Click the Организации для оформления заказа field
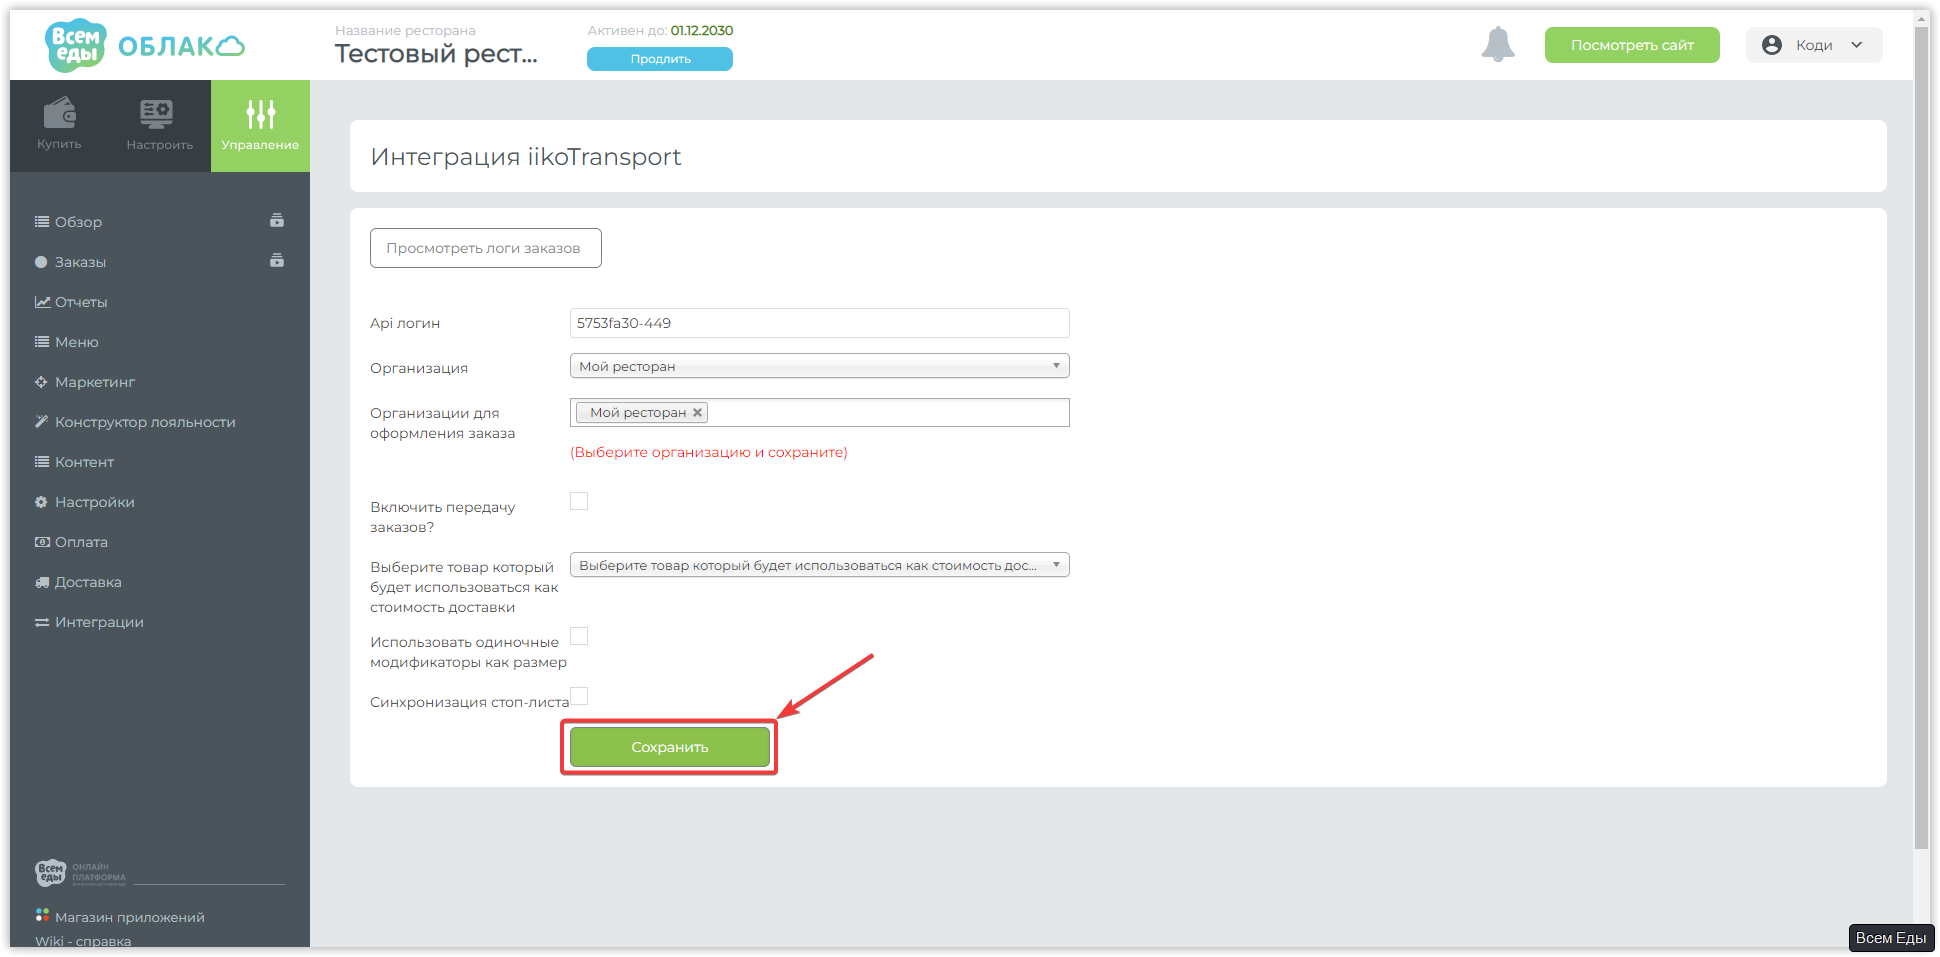 pos(819,412)
